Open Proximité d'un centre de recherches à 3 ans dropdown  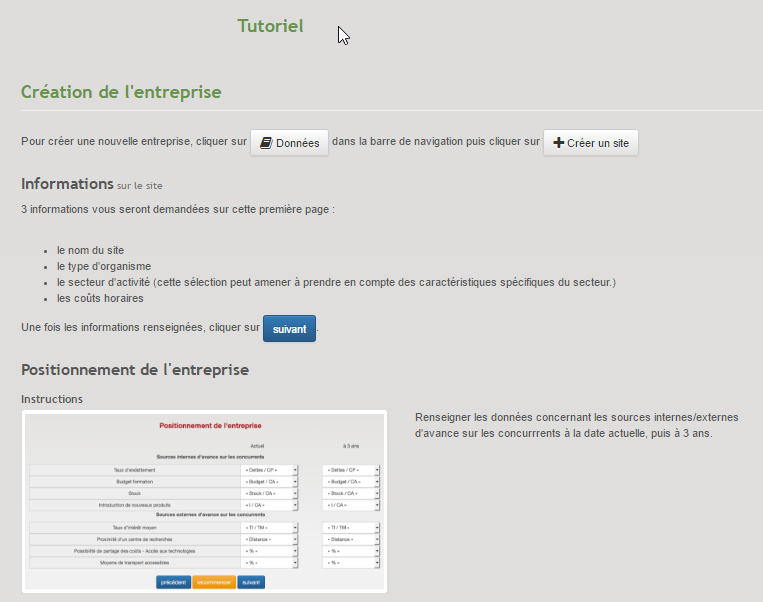351,539
